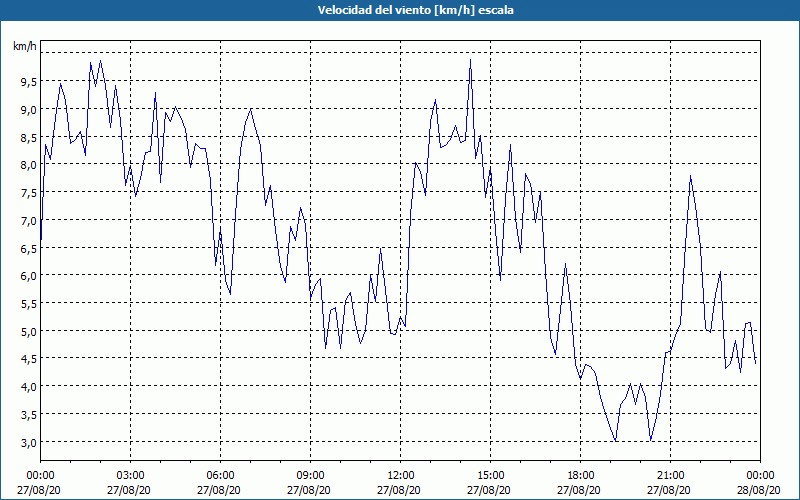
Task: Select the "00:00" label above first 27/08/20
Action: point(40,476)
